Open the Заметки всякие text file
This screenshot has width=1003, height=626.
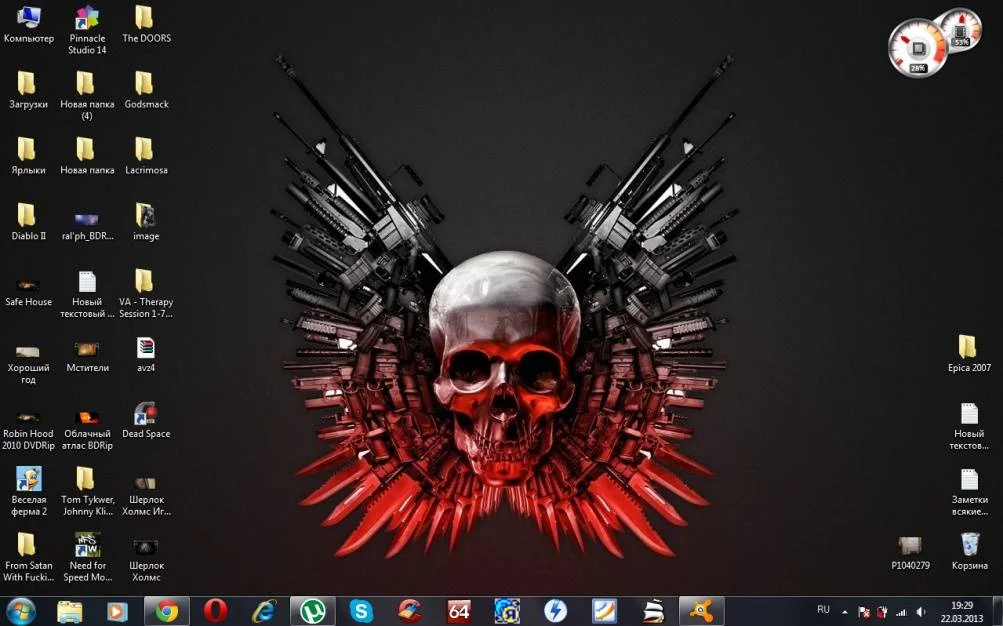[x=969, y=492]
